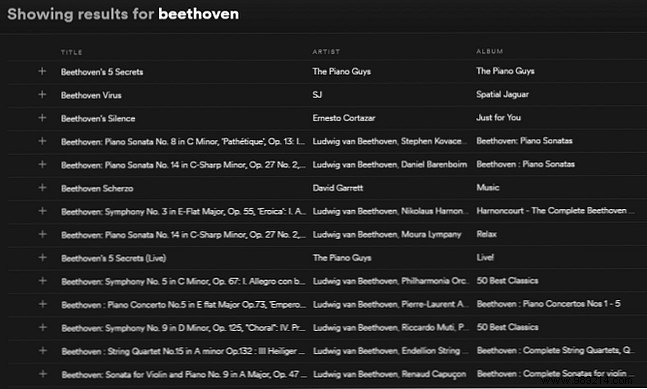The width and height of the screenshot is (647, 389).
Task: Add Piano Sonata No. 8 Pathétique plus icon
Action: (42, 141)
